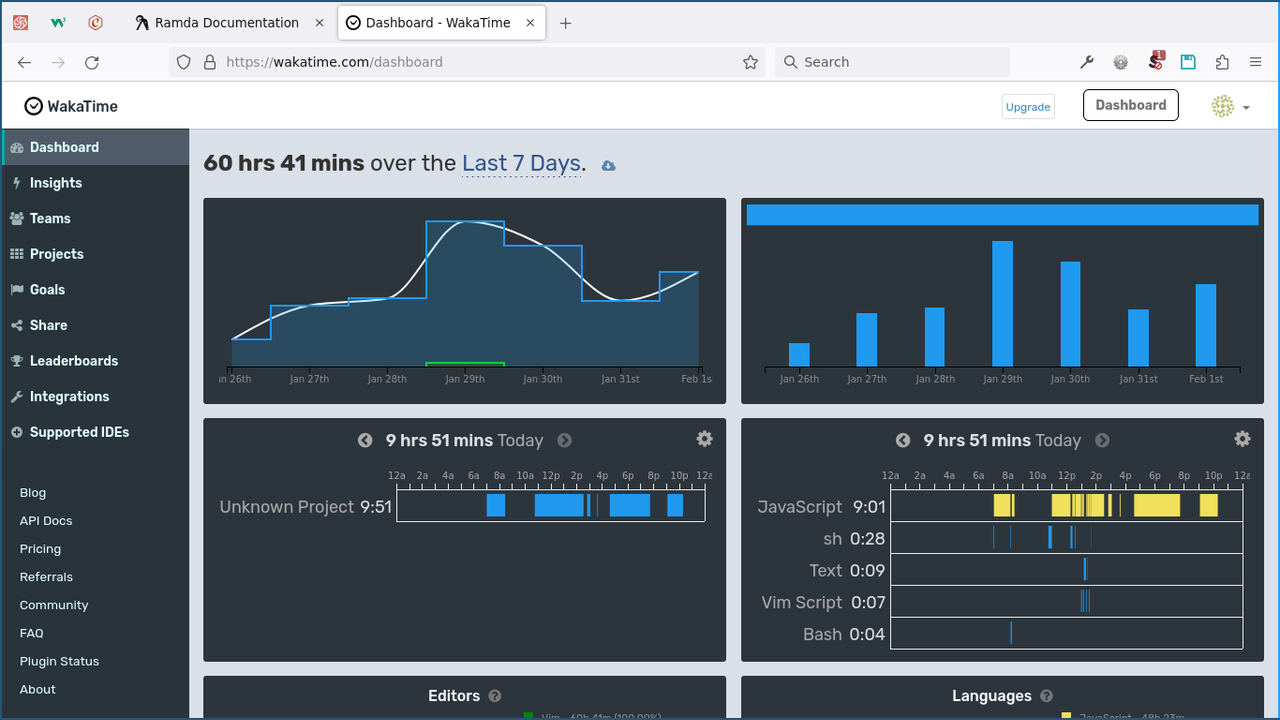Viewport: 1280px width, 720px height.
Task: Click the Feb 1st bar in bar chart
Action: 1206,325
